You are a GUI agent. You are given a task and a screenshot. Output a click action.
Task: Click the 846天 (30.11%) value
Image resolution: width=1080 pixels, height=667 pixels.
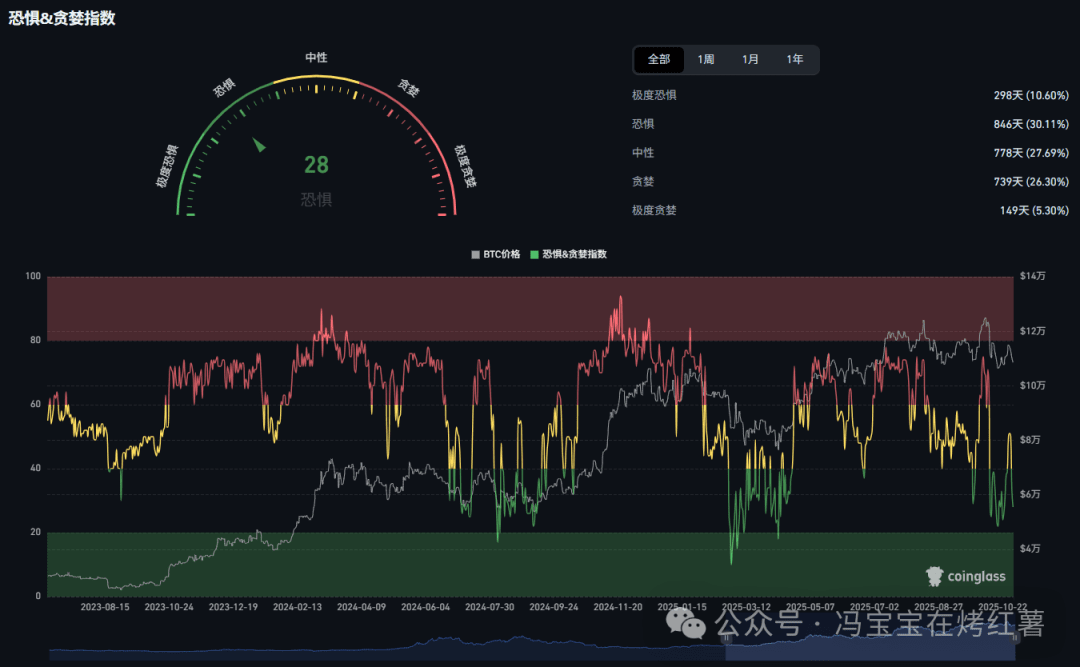1031,124
